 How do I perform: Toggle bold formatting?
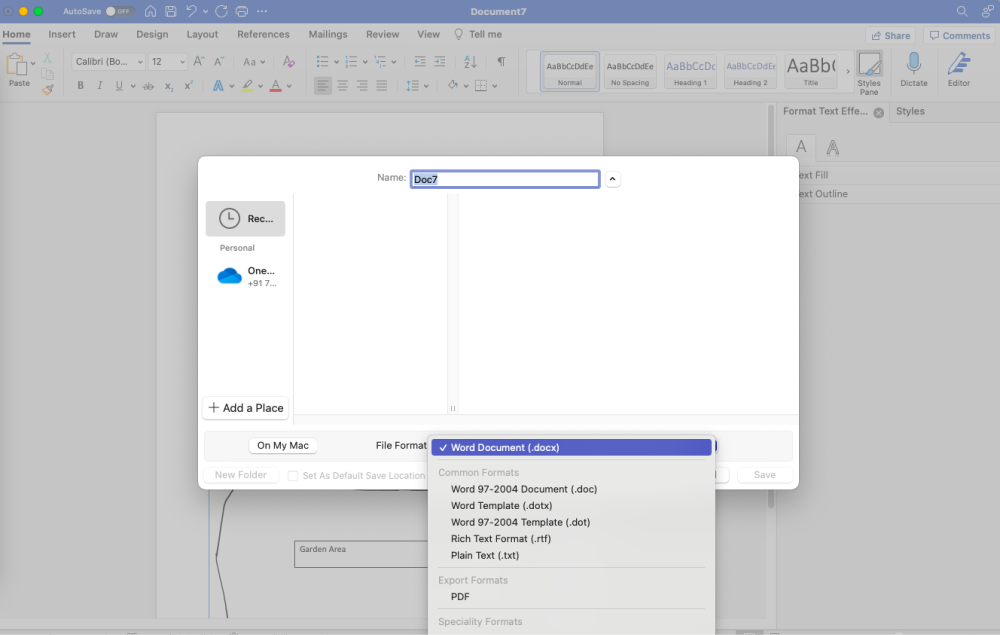pyautogui.click(x=81, y=85)
